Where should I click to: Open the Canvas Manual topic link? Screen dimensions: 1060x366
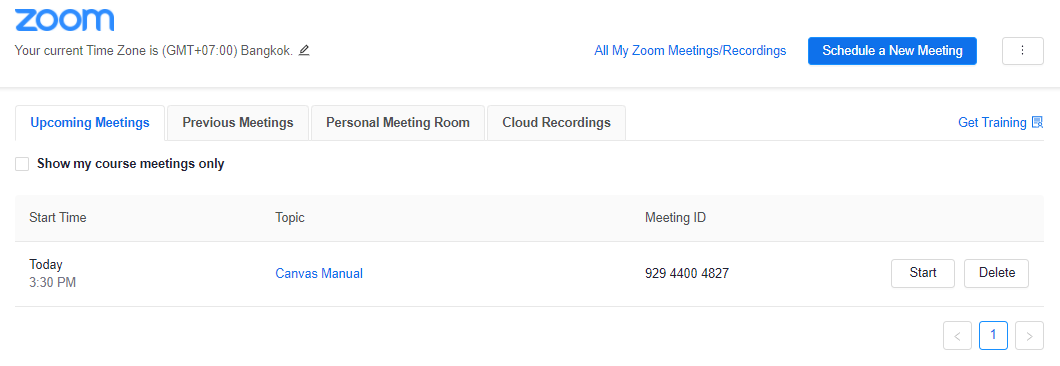(x=319, y=273)
